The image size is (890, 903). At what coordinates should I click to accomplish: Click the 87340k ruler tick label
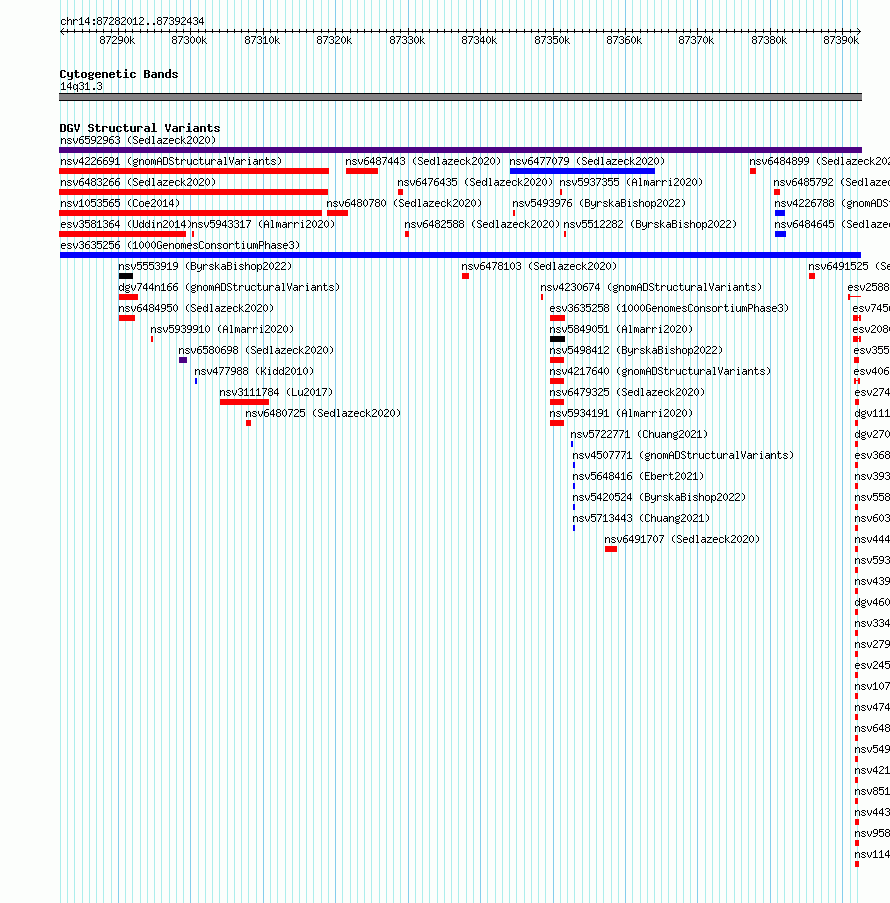pos(479,40)
